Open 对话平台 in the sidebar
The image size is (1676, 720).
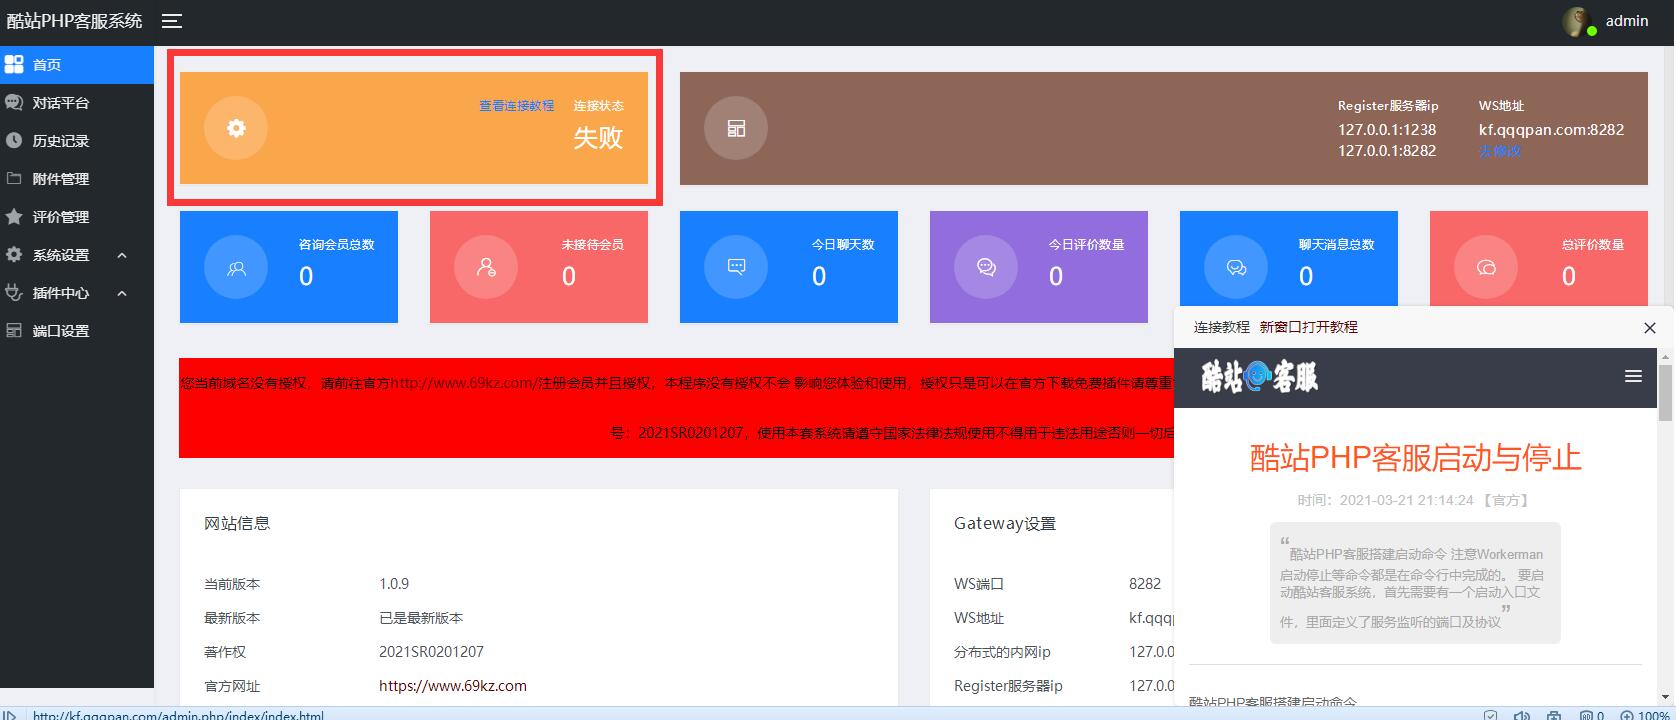(x=61, y=103)
